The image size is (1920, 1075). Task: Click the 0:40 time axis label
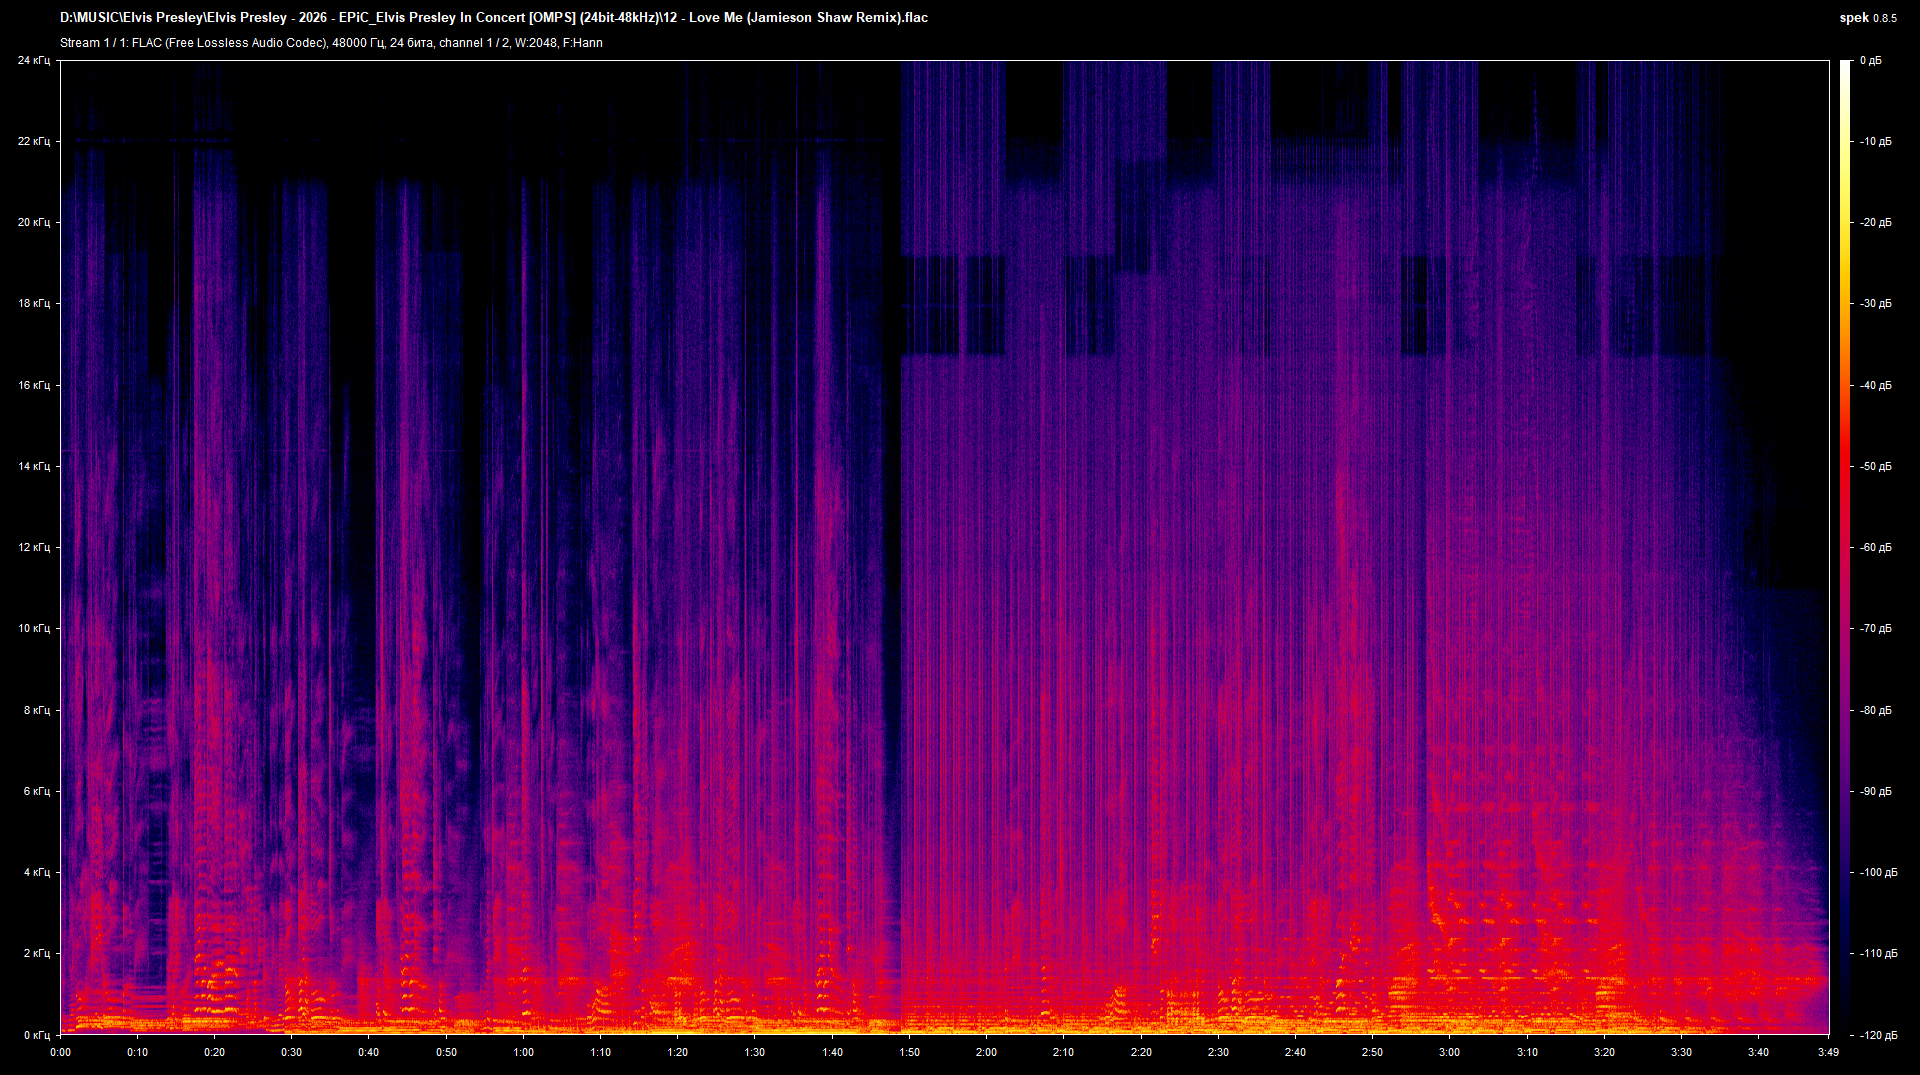[x=369, y=1052]
